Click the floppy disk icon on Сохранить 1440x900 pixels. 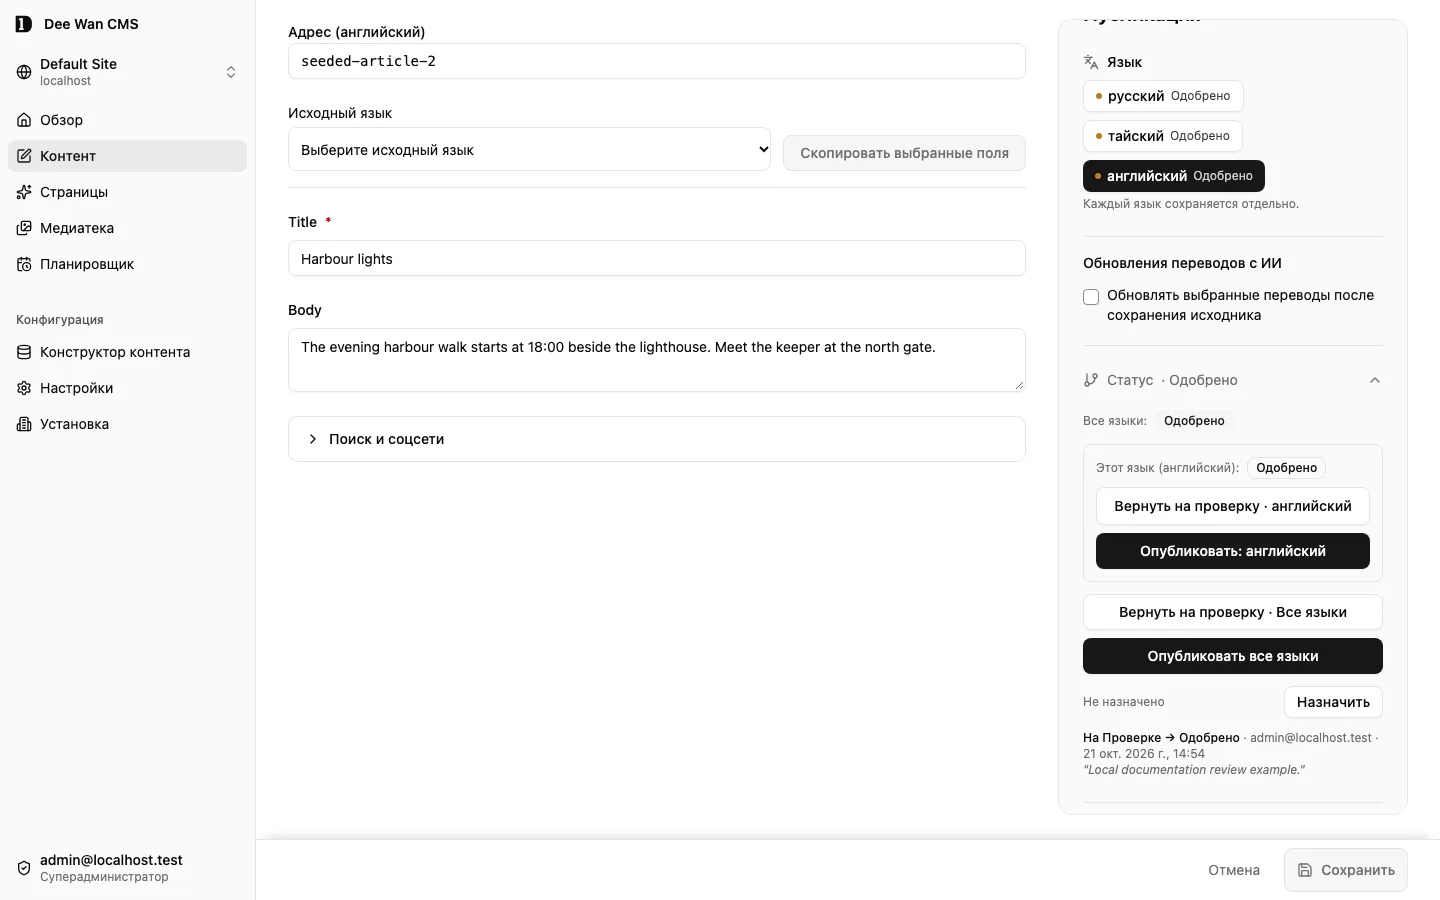(x=1305, y=870)
